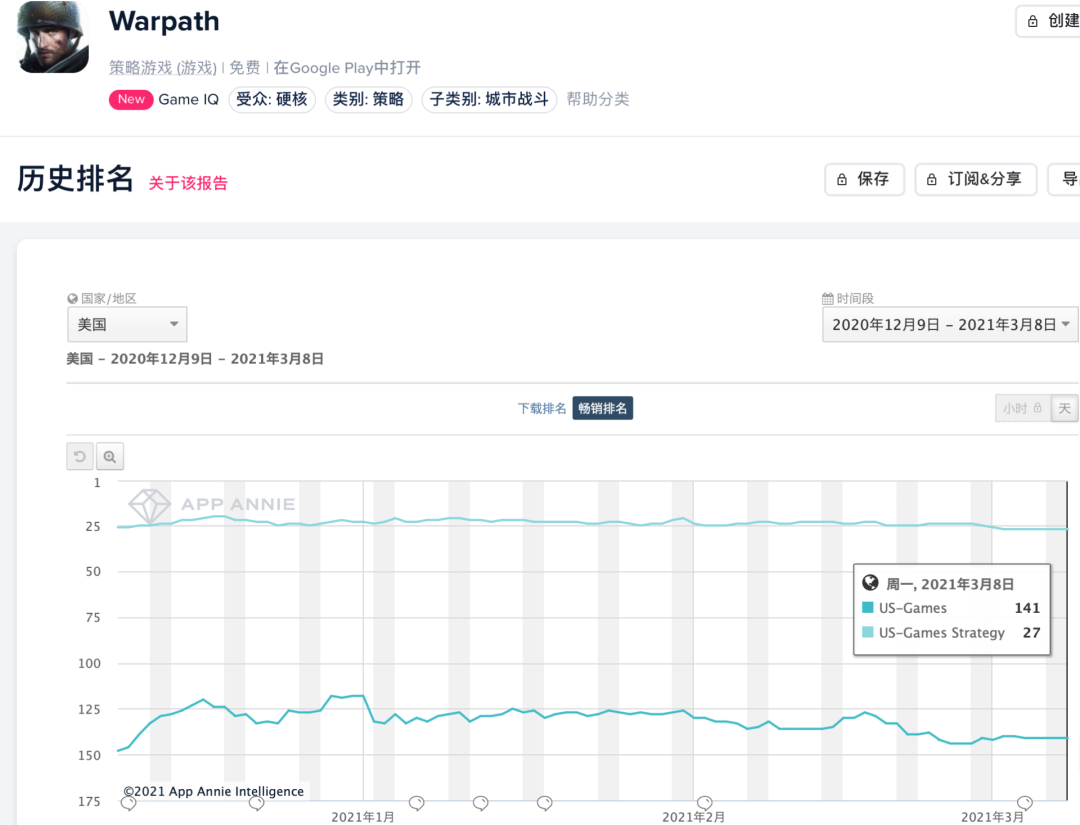Select the 类别: 策略 tag
The height and width of the screenshot is (825, 1080).
point(368,99)
